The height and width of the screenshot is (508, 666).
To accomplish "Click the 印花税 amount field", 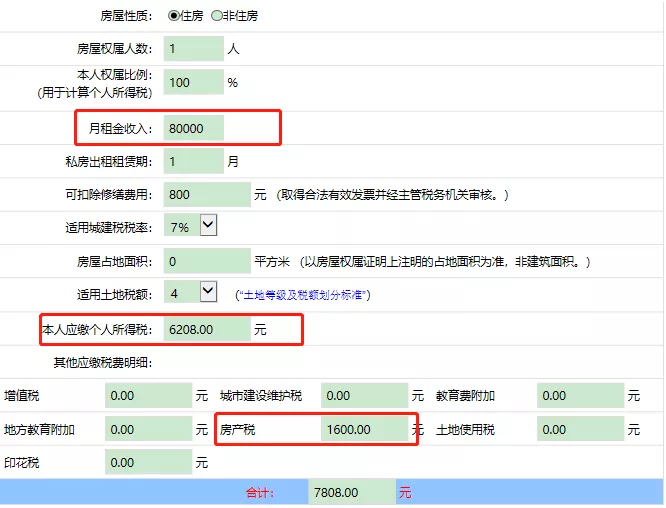I will click(x=149, y=462).
